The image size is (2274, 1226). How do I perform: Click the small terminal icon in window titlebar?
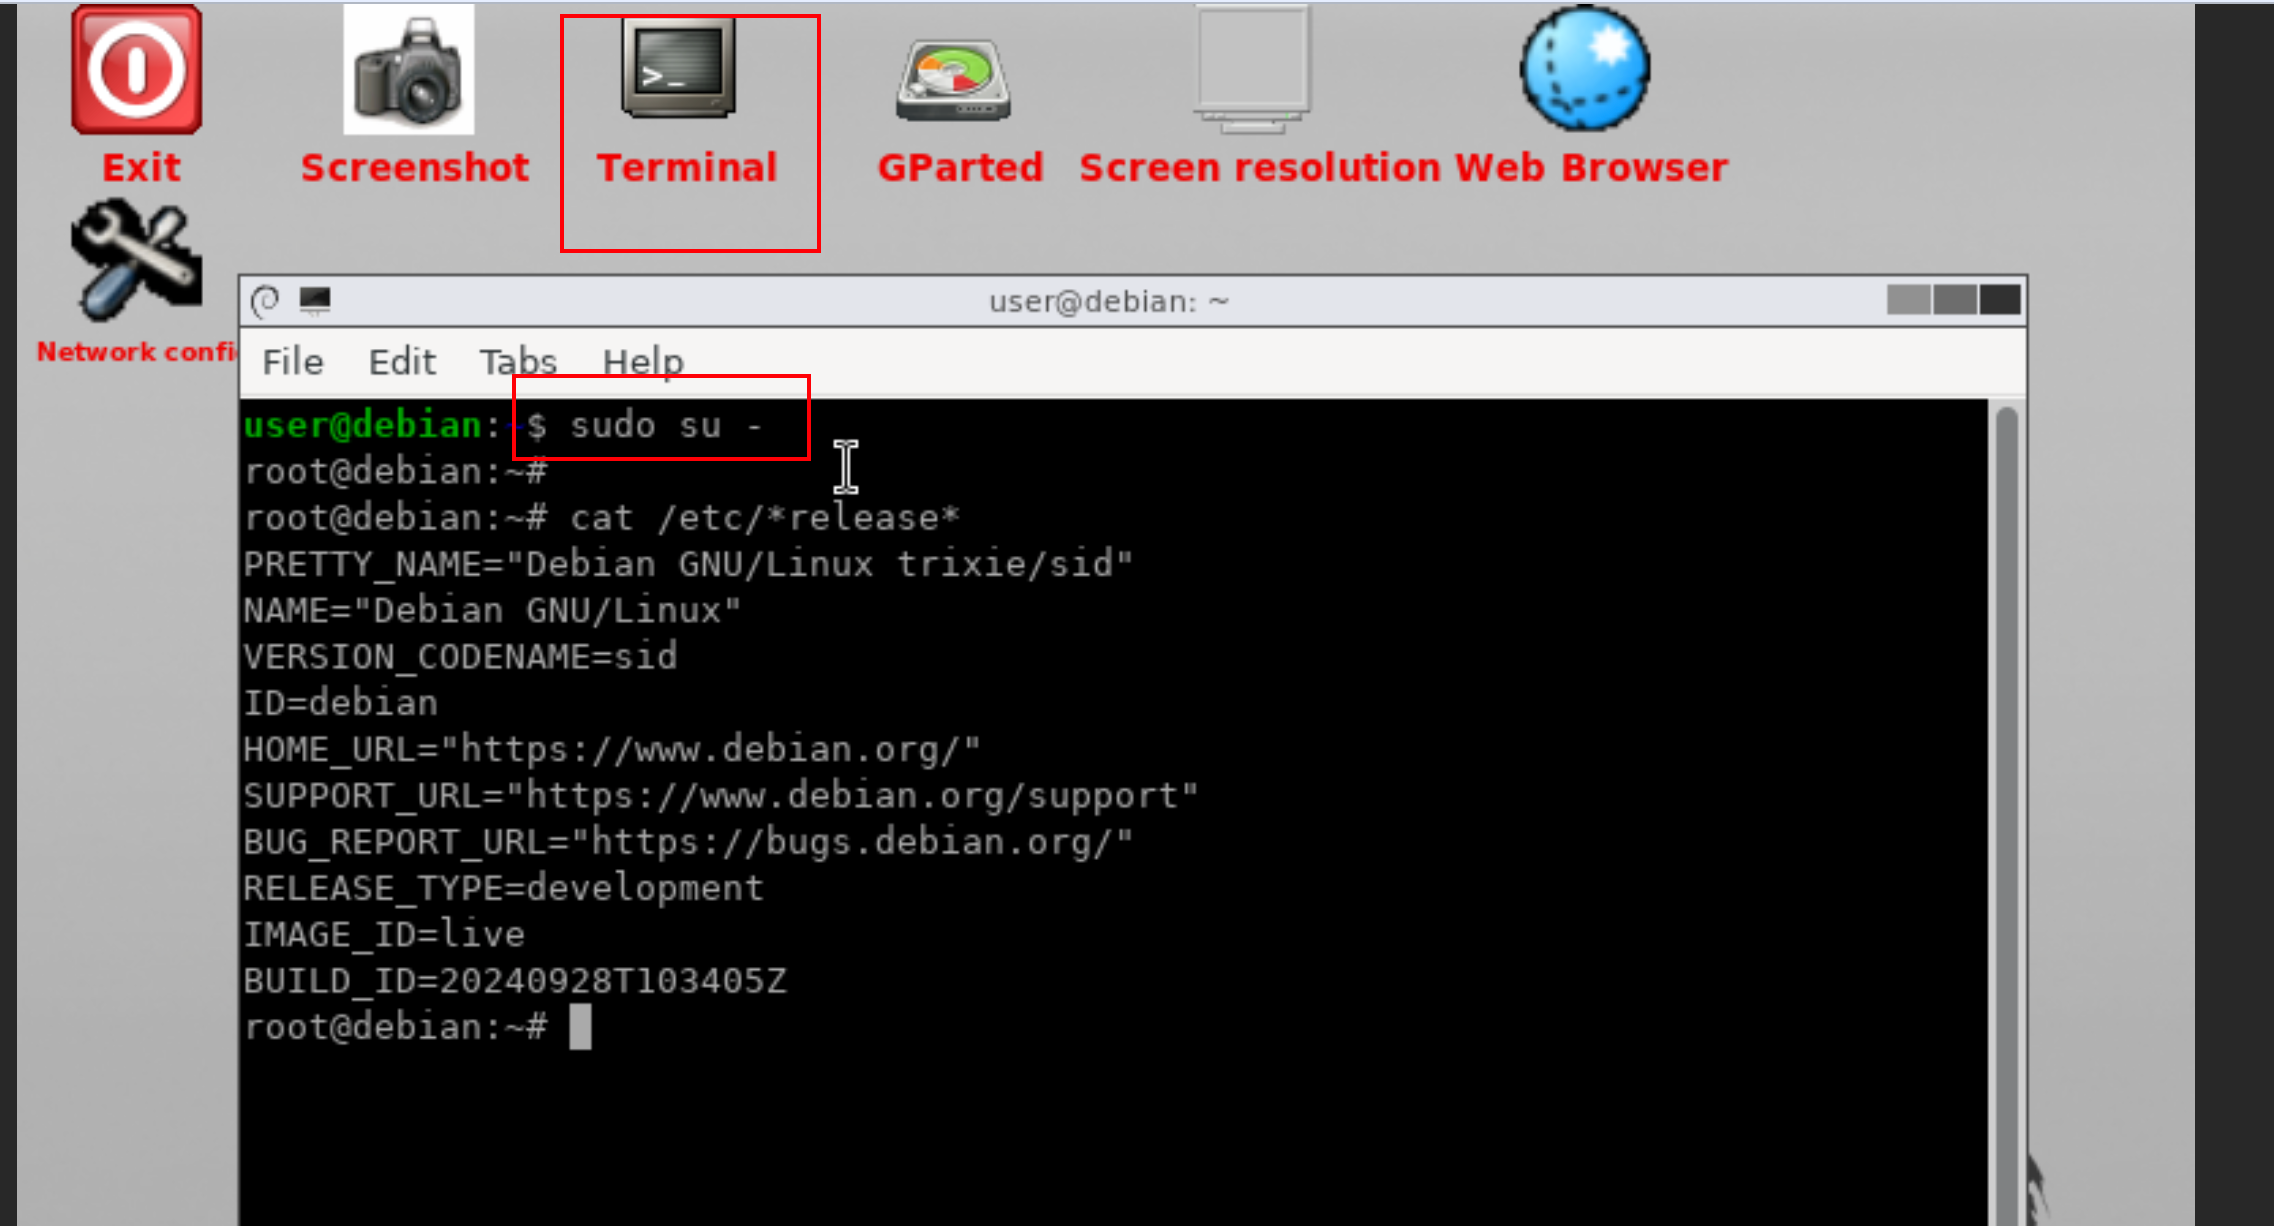click(x=315, y=300)
